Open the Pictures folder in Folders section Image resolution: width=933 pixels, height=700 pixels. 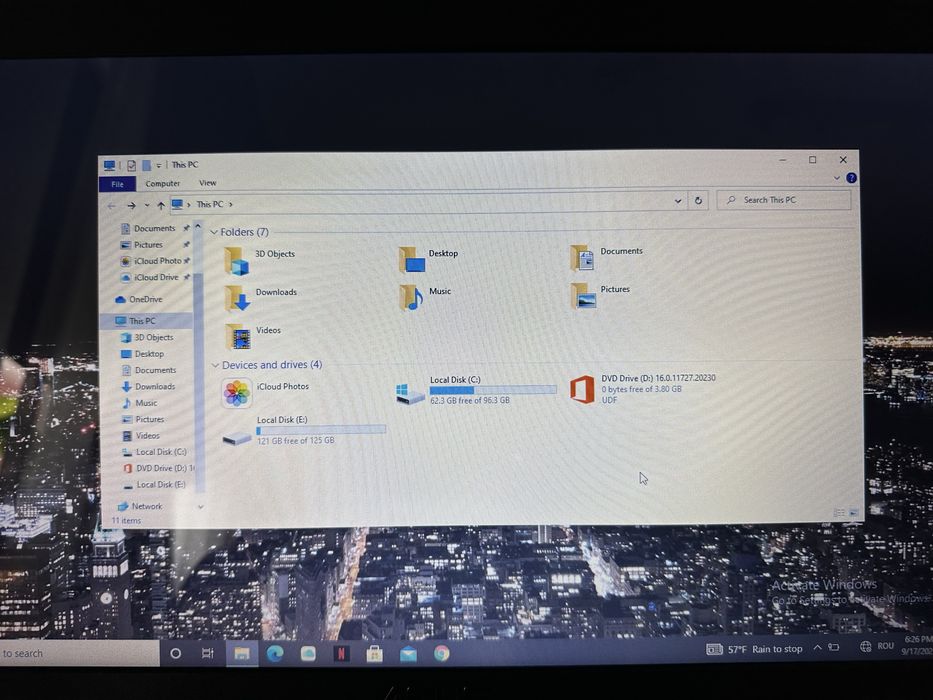(583, 296)
